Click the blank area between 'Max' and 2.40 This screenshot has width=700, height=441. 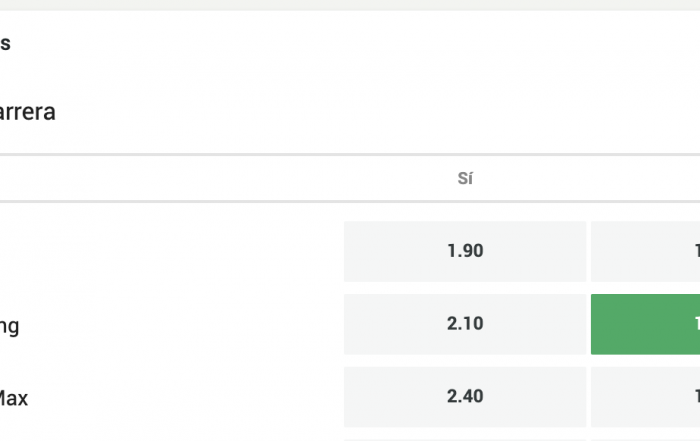pyautogui.click(x=185, y=397)
